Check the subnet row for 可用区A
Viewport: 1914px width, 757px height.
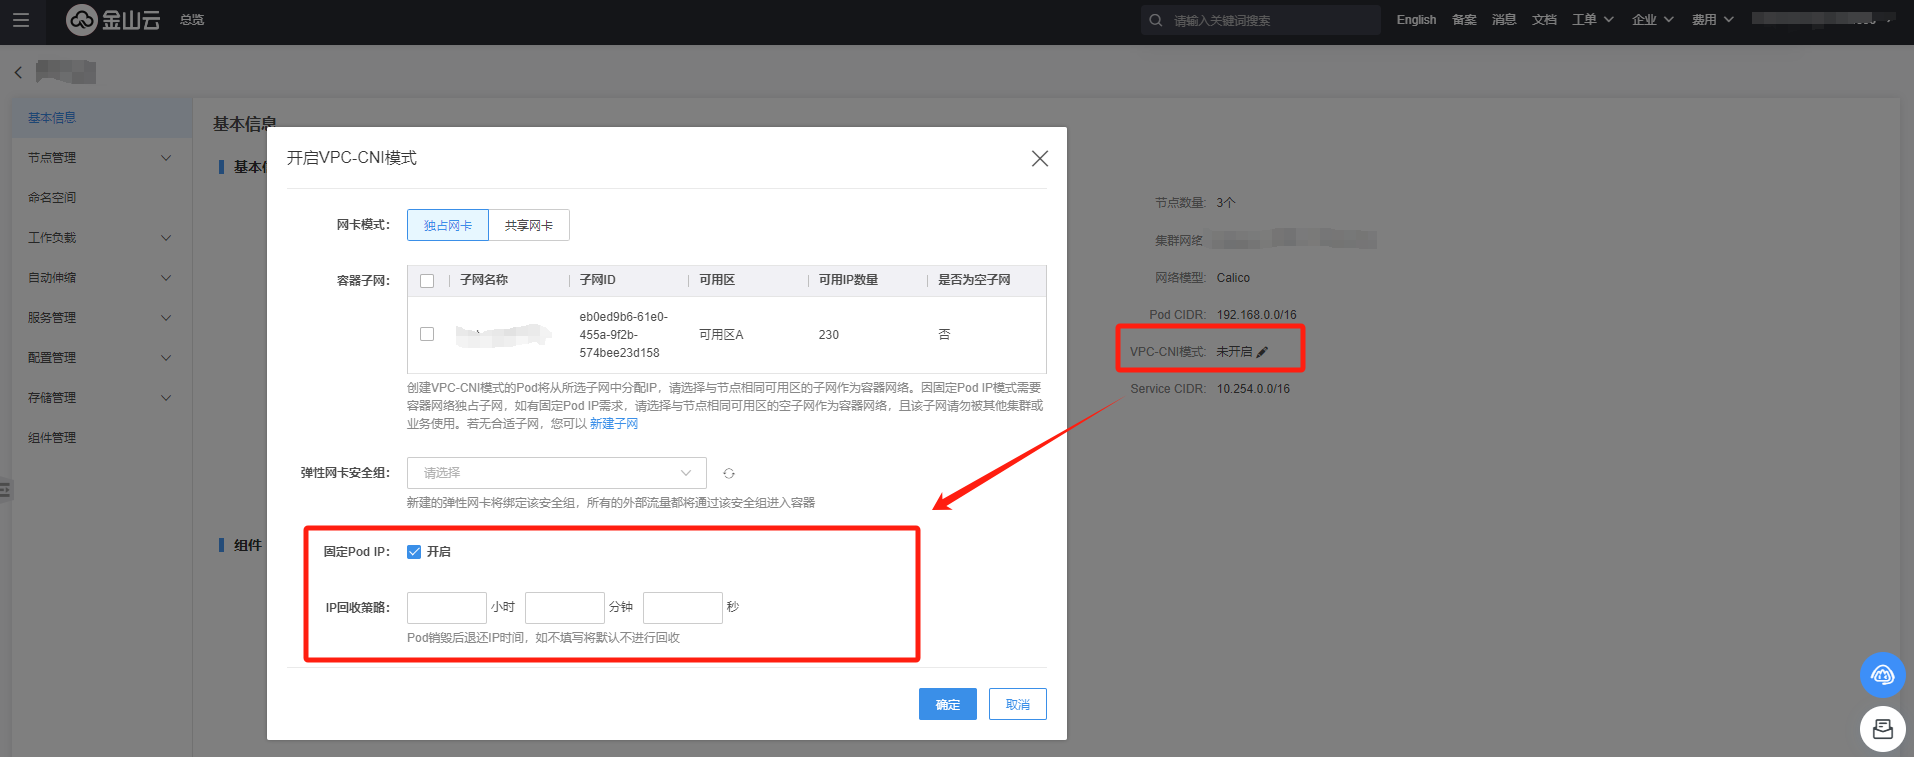click(x=427, y=334)
